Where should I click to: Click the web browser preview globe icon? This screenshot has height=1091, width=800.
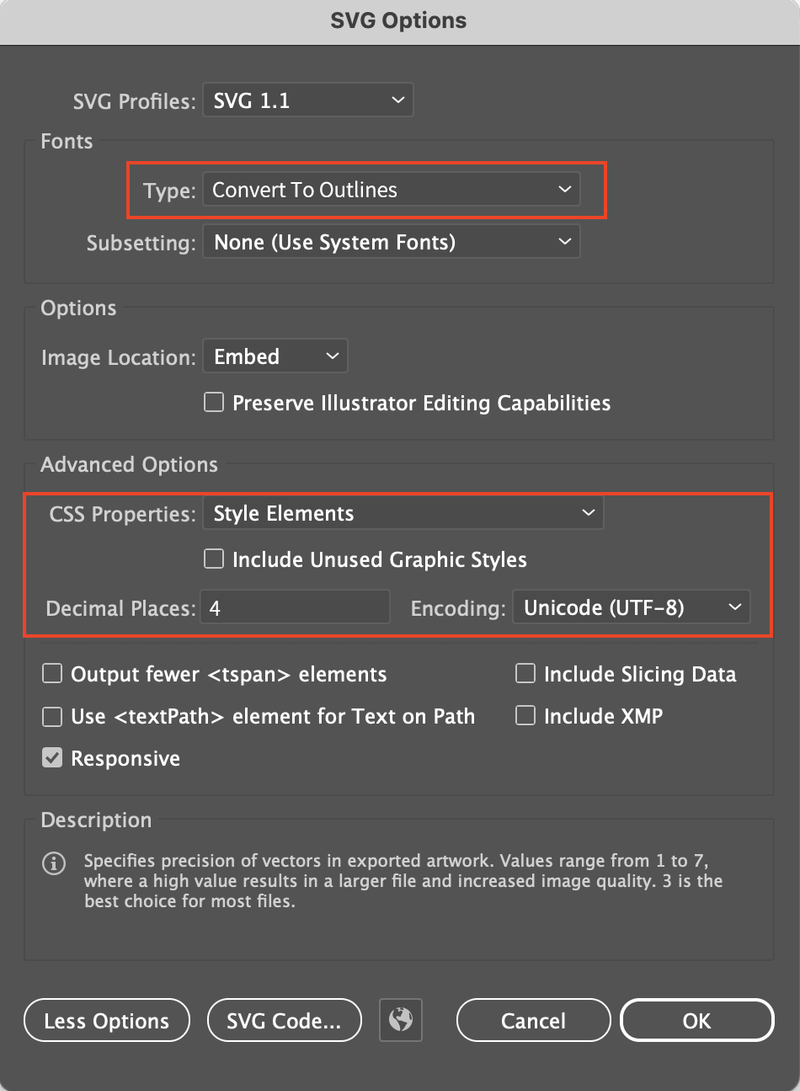point(400,1020)
